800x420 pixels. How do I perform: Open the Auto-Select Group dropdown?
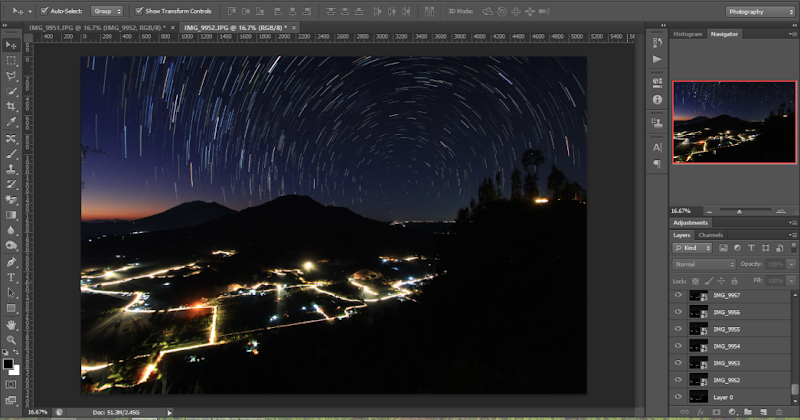(x=107, y=11)
